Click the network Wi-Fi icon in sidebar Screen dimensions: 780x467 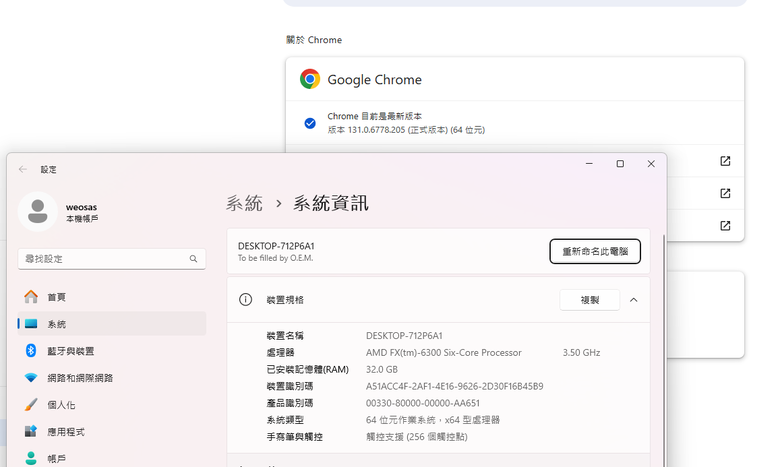coord(31,377)
